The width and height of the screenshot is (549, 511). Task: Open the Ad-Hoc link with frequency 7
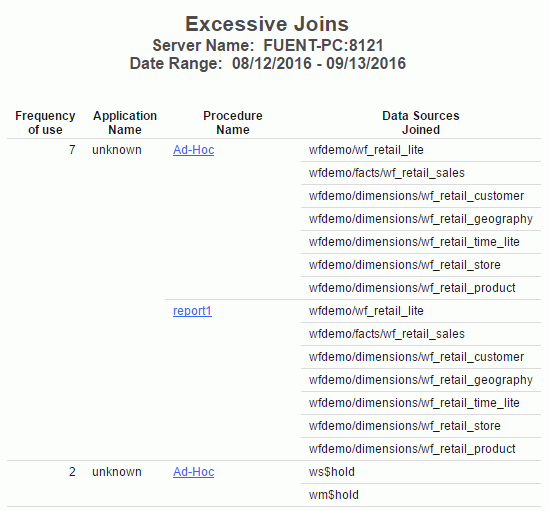tap(194, 150)
